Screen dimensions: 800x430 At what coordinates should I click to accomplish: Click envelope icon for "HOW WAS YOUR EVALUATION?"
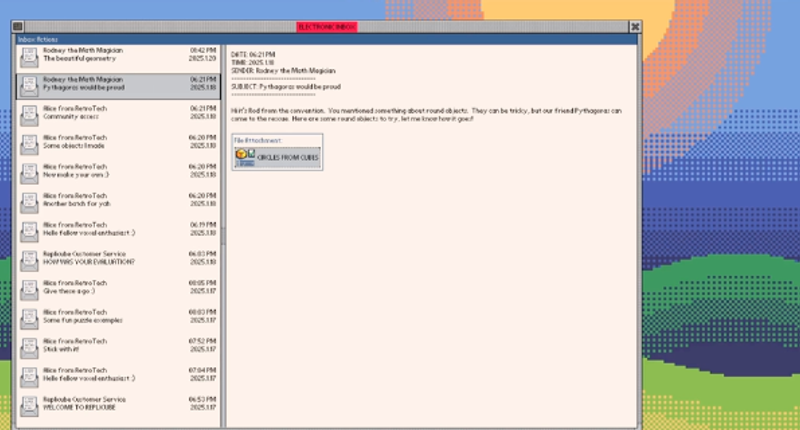pos(29,261)
